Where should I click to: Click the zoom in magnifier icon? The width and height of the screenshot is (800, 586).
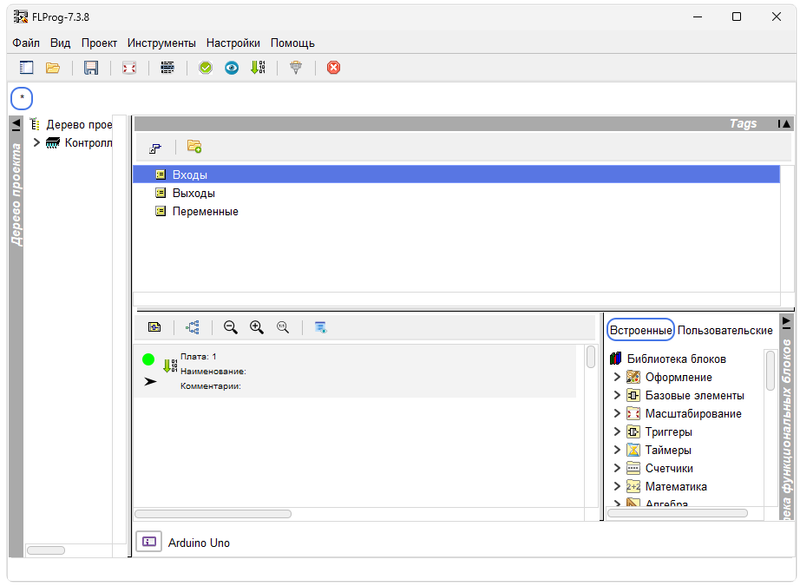click(x=257, y=327)
